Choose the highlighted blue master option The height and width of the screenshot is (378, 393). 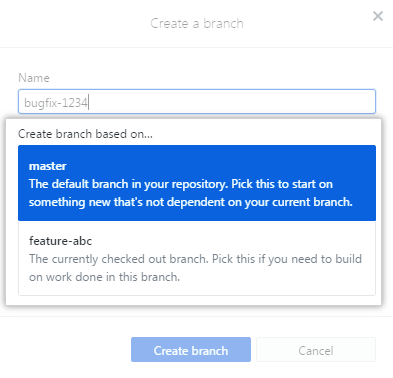[197, 183]
